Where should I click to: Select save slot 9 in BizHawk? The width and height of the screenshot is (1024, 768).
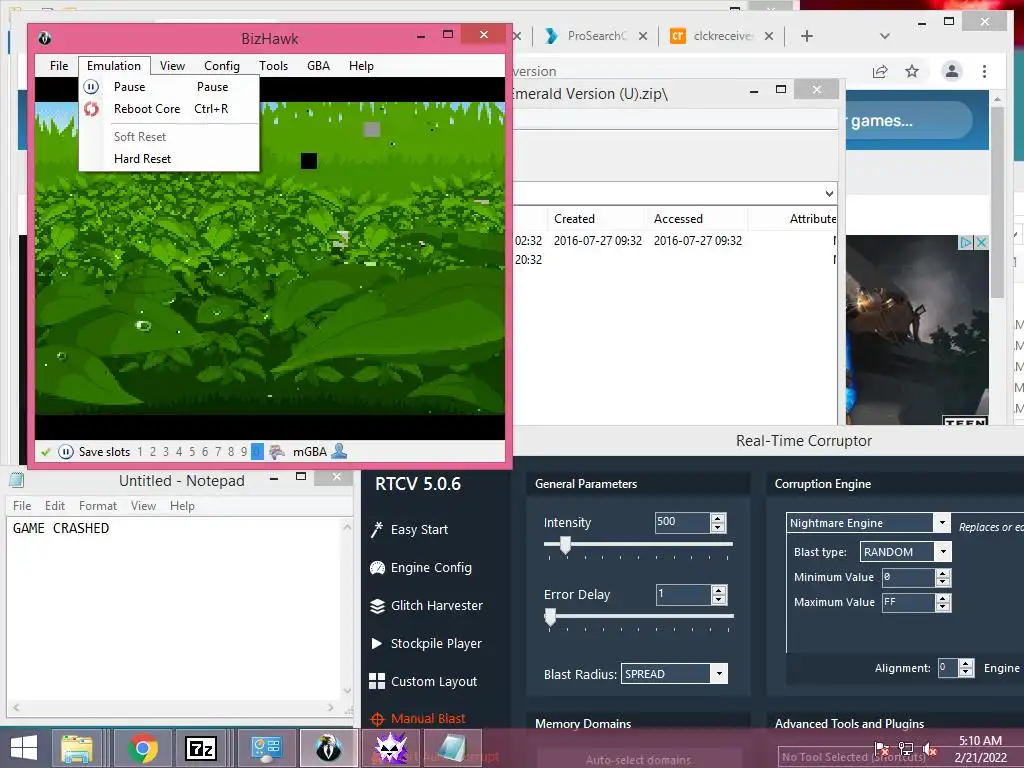(244, 451)
